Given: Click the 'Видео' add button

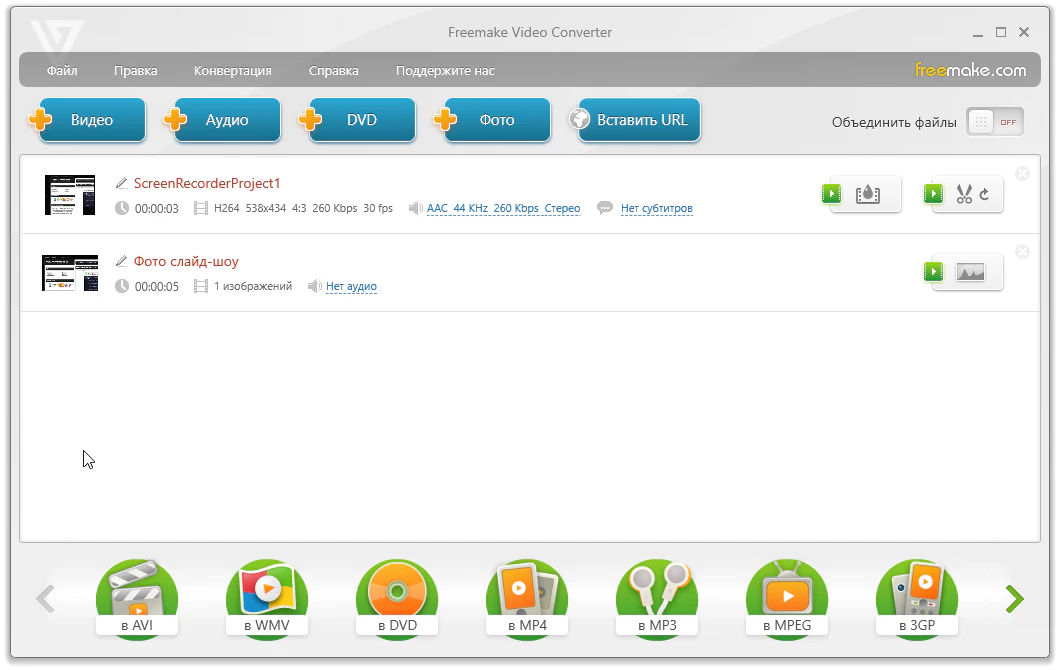Looking at the screenshot, I should (88, 120).
